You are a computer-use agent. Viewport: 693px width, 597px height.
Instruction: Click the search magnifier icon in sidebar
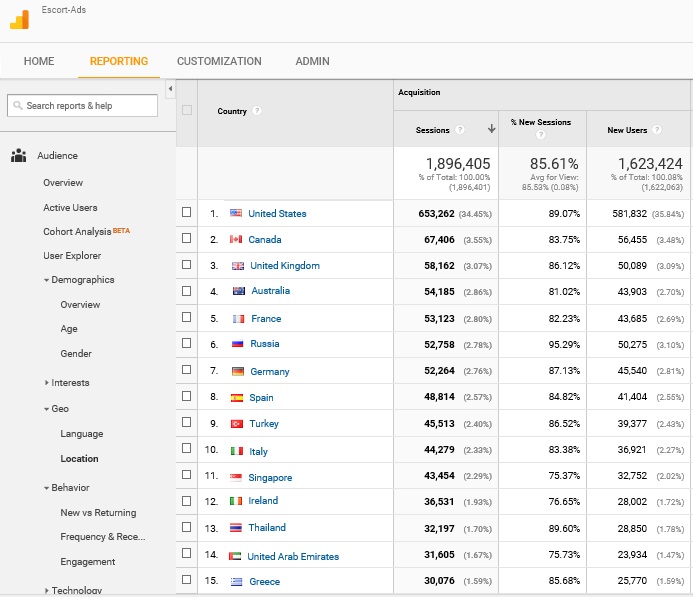[x=18, y=105]
